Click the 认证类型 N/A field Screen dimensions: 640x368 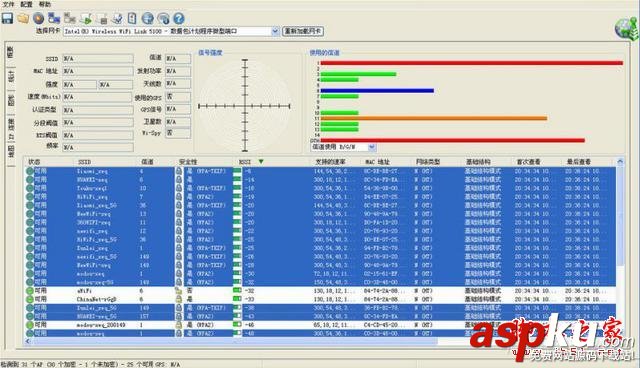coord(98,110)
